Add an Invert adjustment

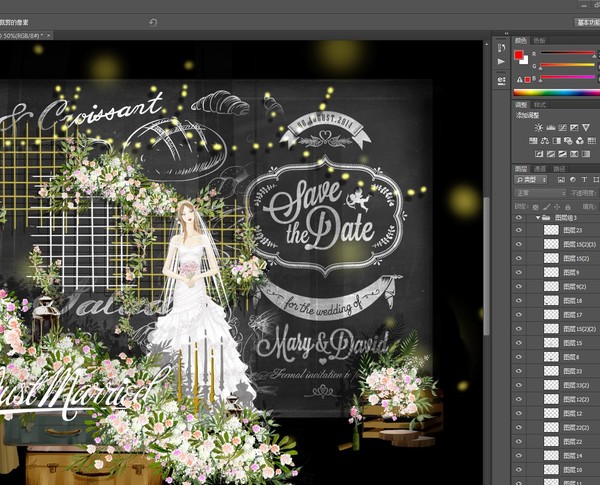(539, 154)
